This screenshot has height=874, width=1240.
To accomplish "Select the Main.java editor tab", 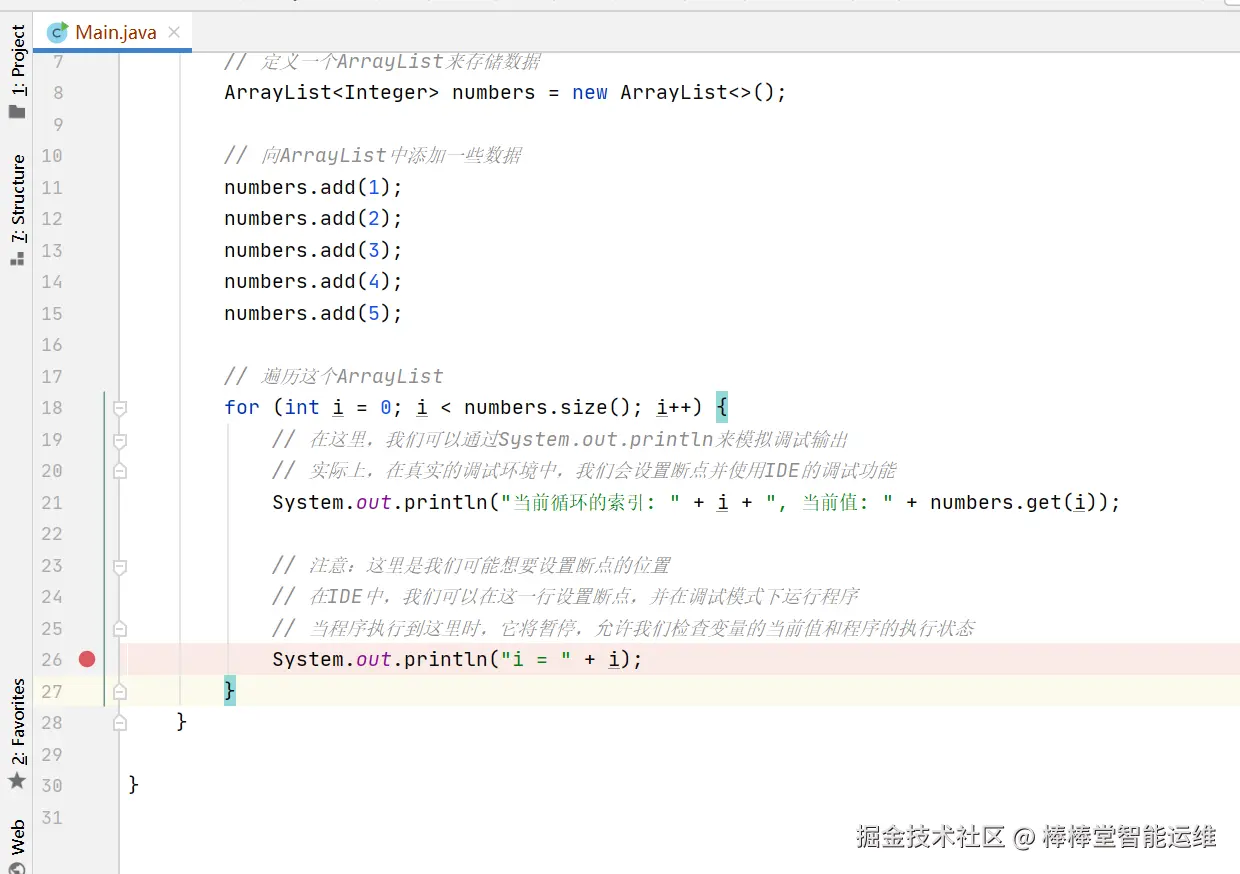I will tap(113, 32).
